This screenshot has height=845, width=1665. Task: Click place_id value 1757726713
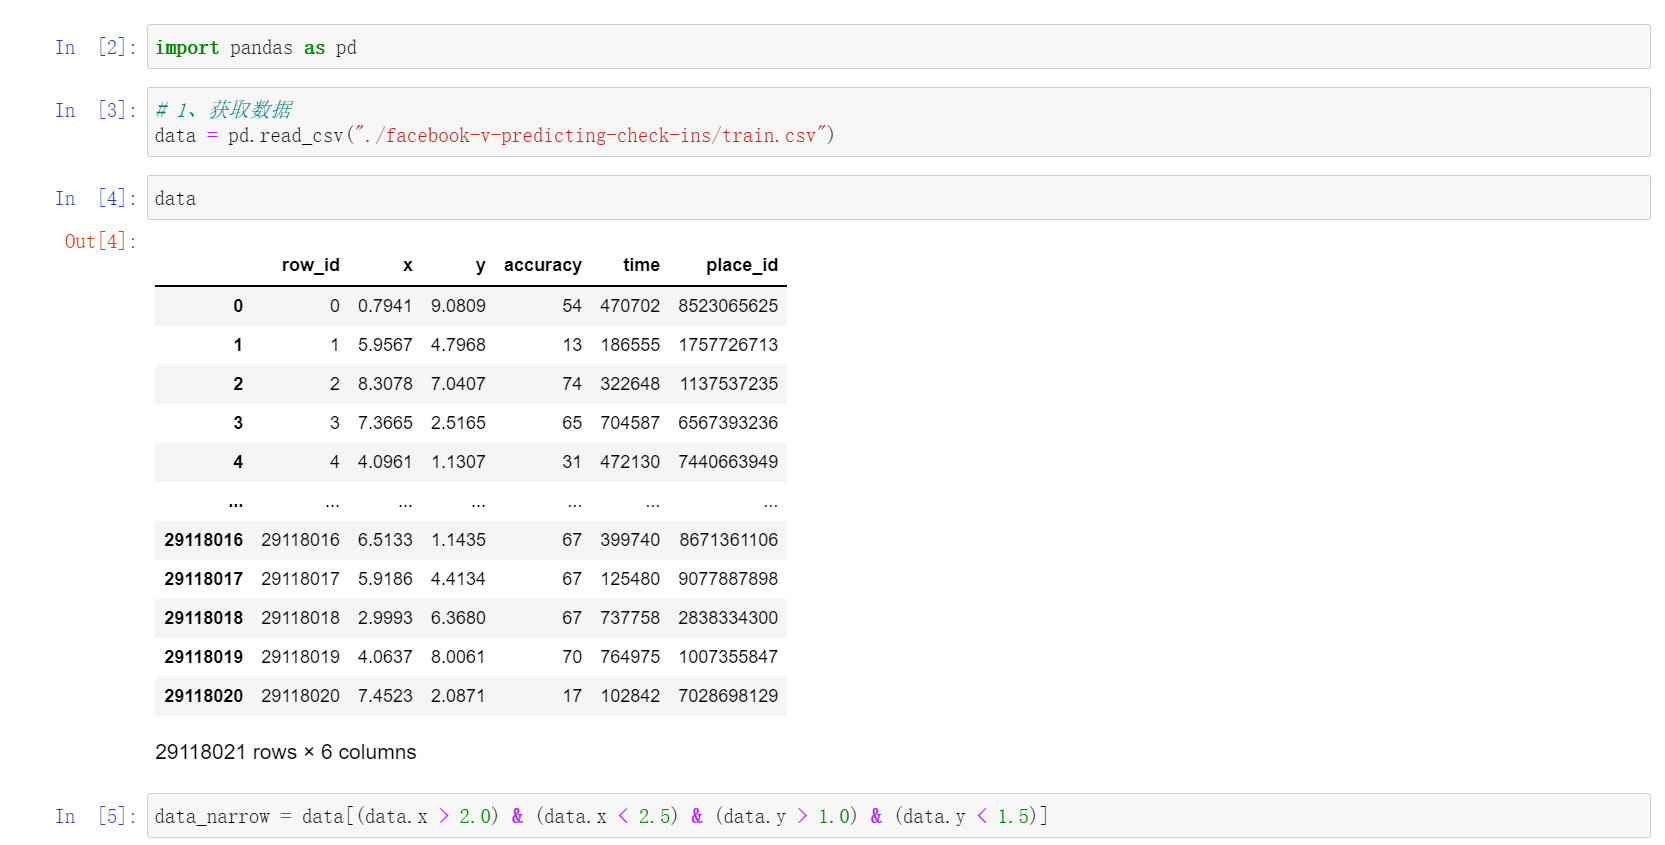tap(728, 345)
